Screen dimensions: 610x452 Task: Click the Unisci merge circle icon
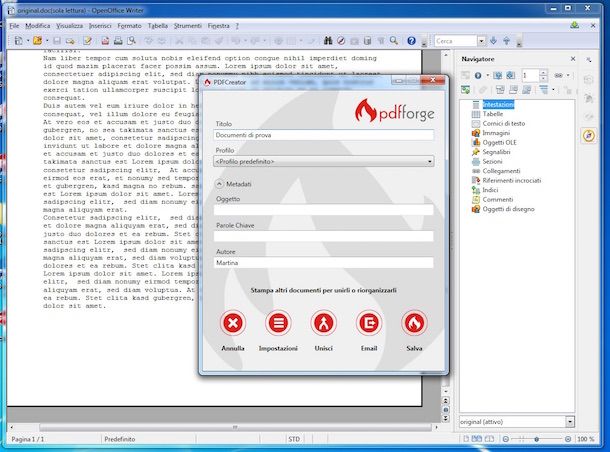tap(324, 323)
